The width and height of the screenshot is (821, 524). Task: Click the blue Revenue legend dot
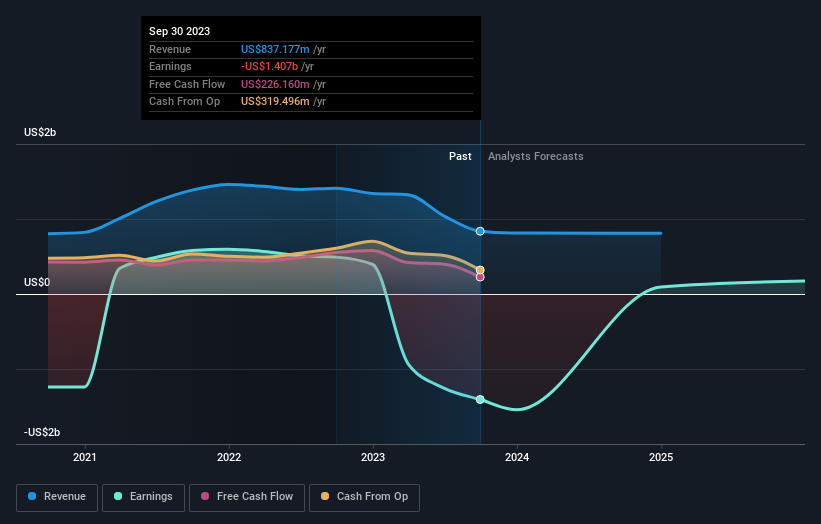(x=32, y=496)
